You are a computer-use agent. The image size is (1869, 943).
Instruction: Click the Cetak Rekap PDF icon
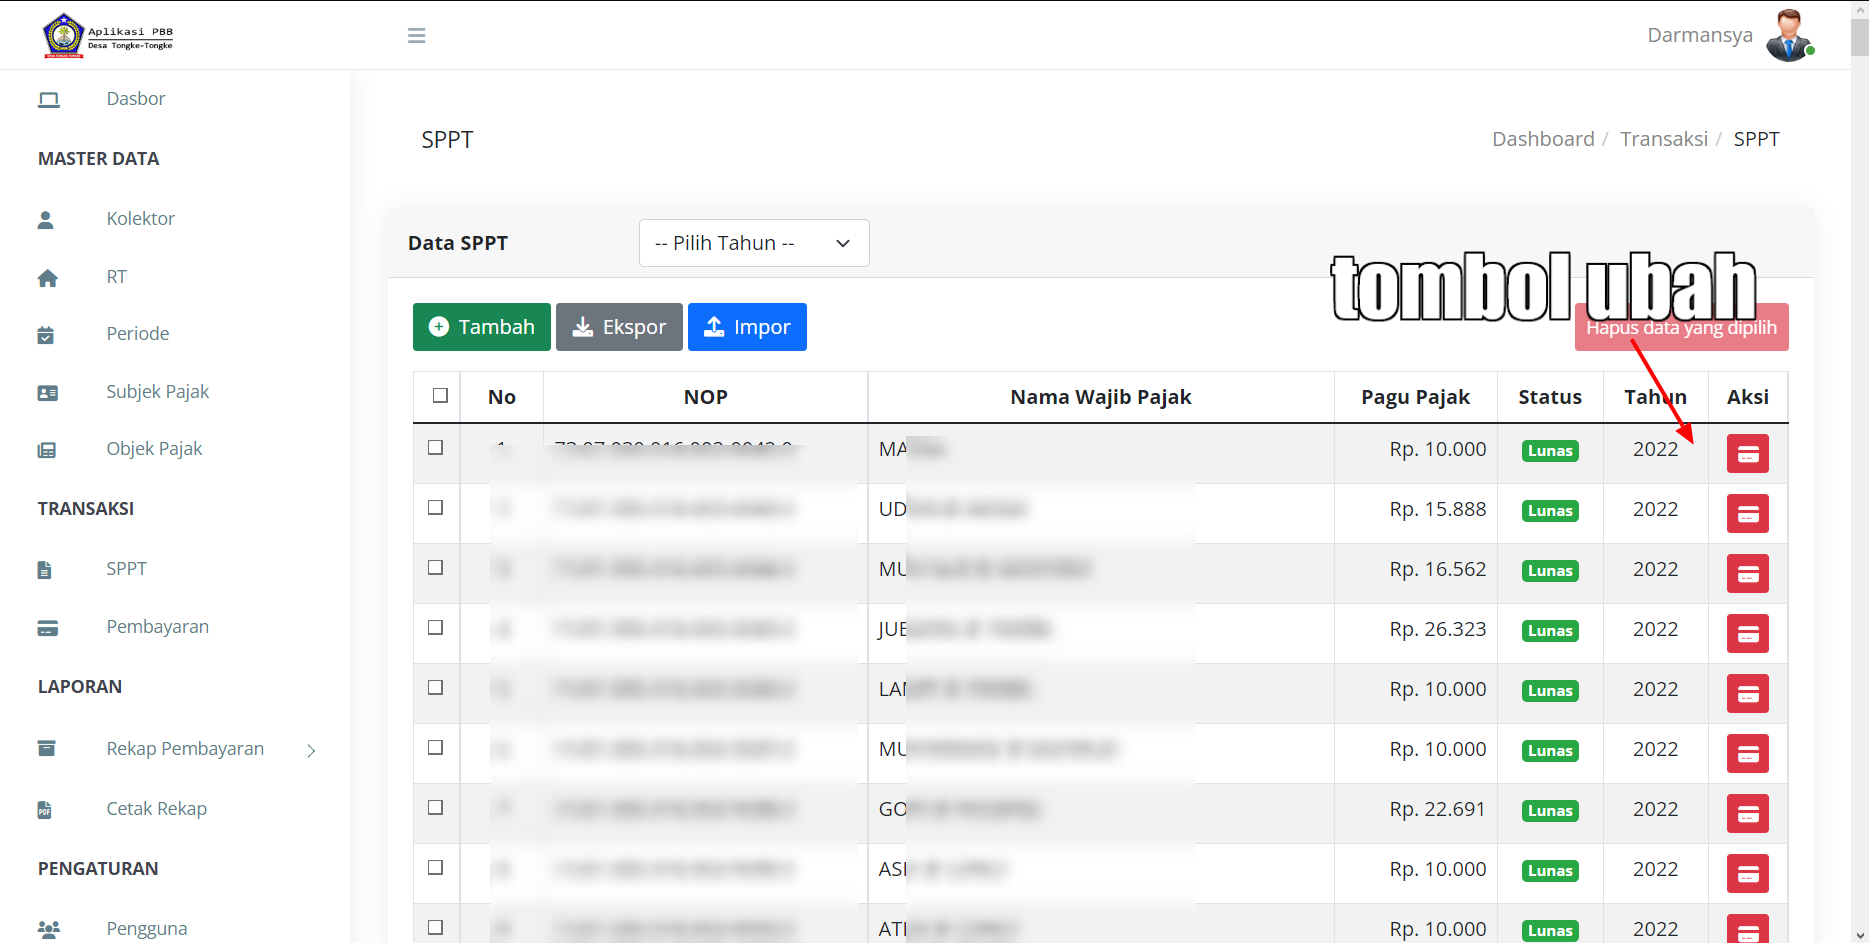coord(44,809)
